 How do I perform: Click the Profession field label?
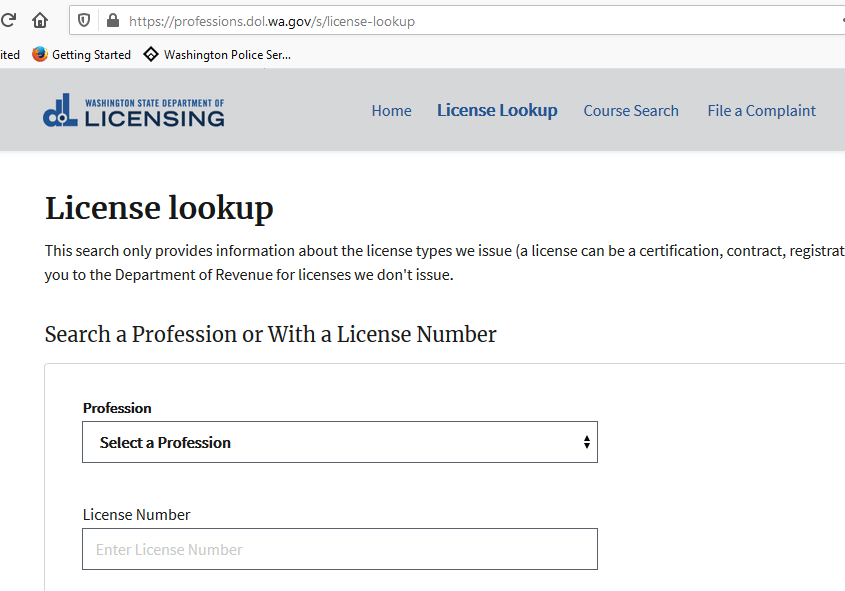coord(117,408)
